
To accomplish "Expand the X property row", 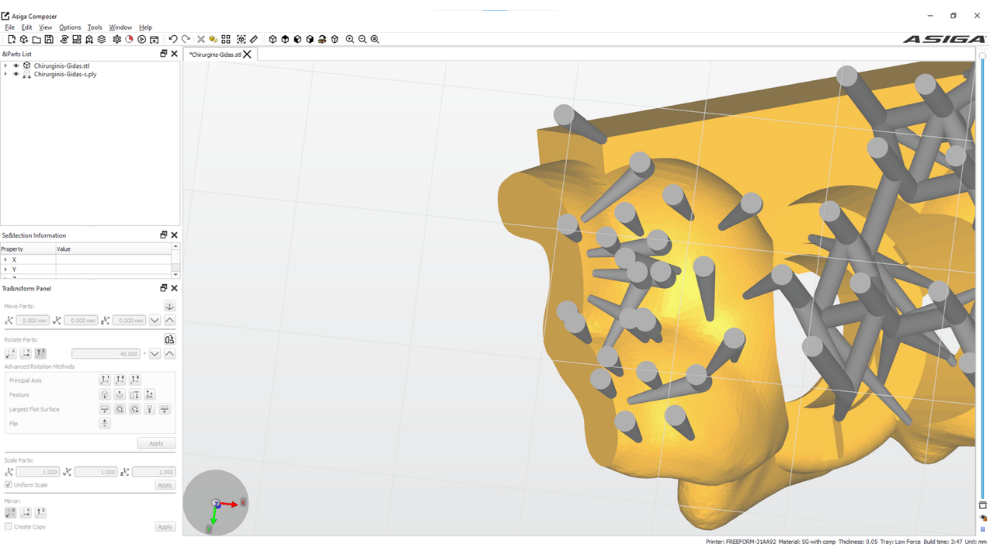I will 6,260.
